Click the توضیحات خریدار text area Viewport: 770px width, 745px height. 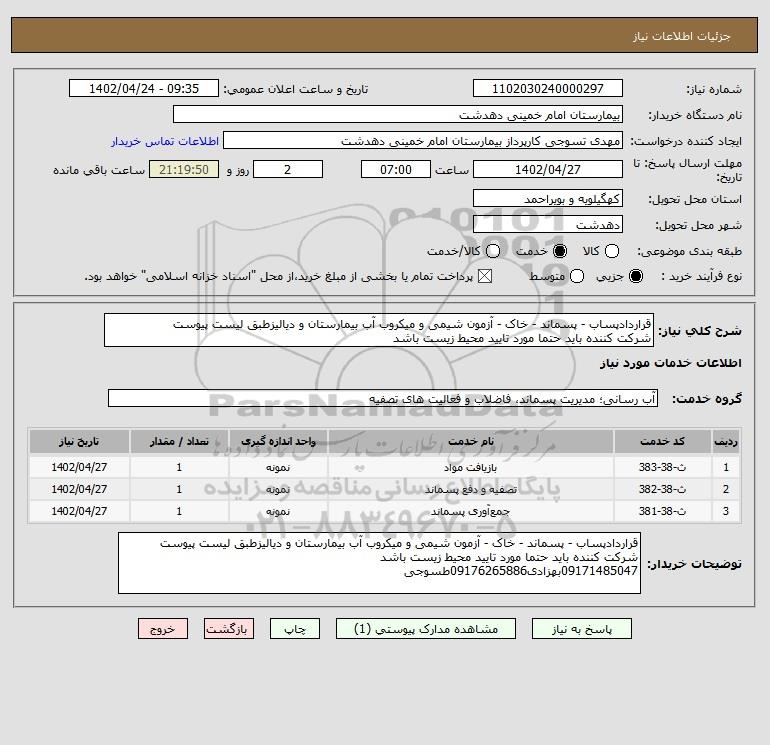click(x=380, y=563)
